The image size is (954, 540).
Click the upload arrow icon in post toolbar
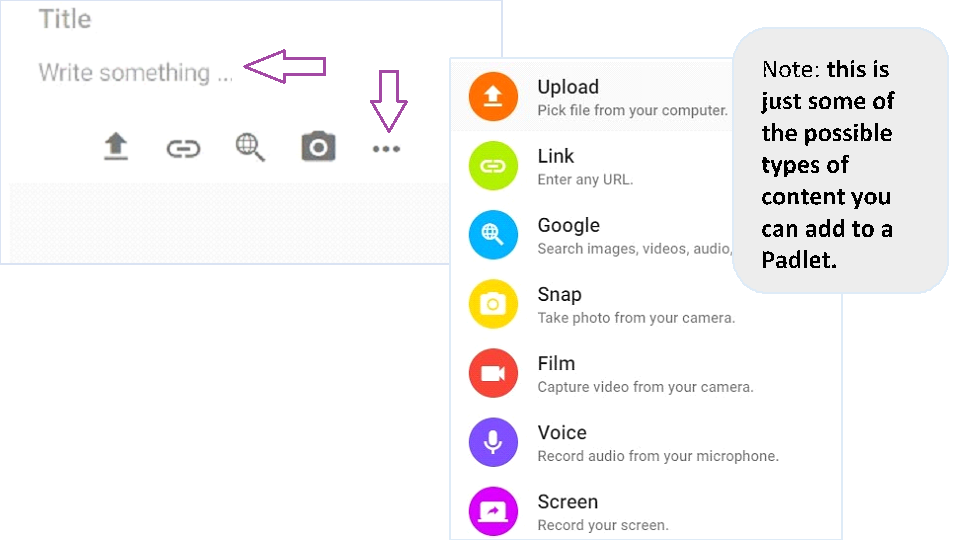116,147
